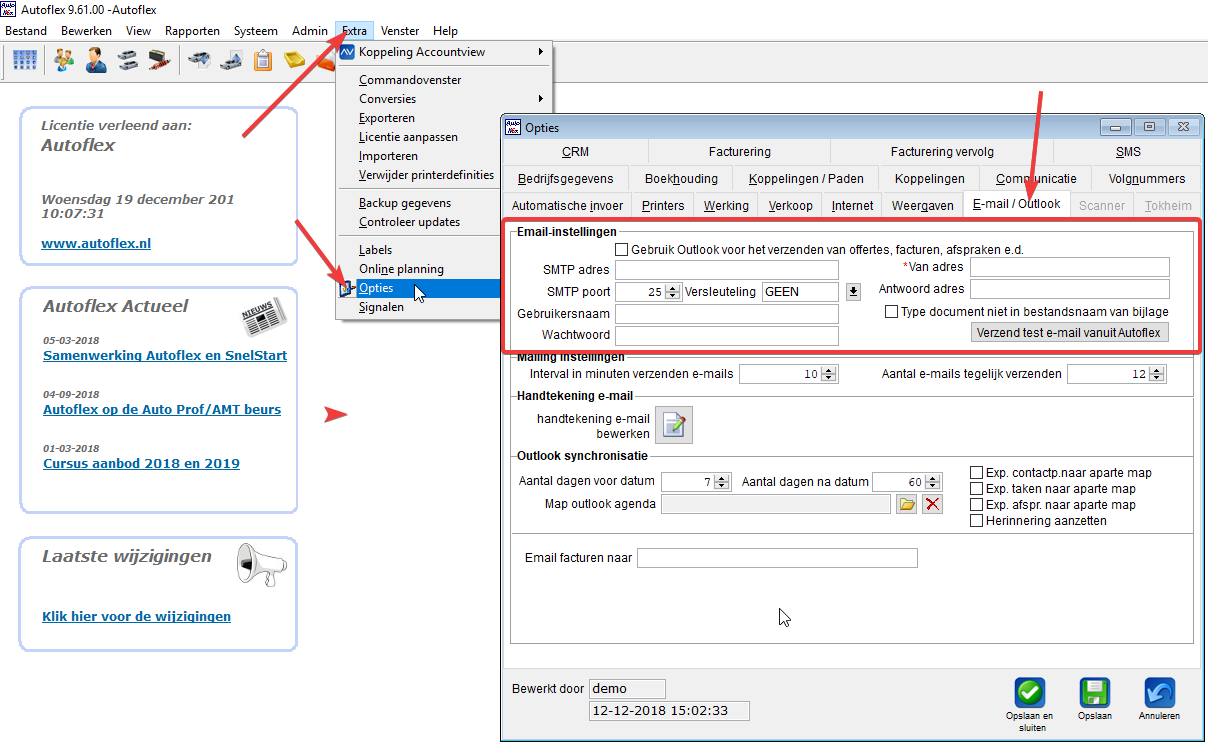This screenshot has width=1208, height=743.
Task: Switch to the Bedrijfsgegevens tab
Action: click(x=566, y=179)
